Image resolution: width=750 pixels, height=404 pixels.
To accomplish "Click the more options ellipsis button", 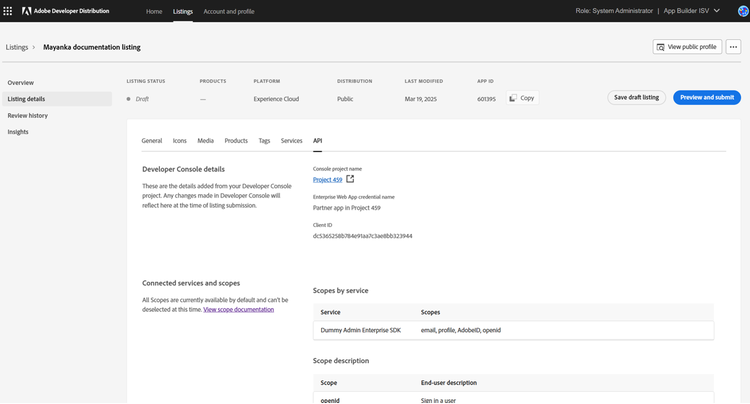I will pyautogui.click(x=733, y=47).
